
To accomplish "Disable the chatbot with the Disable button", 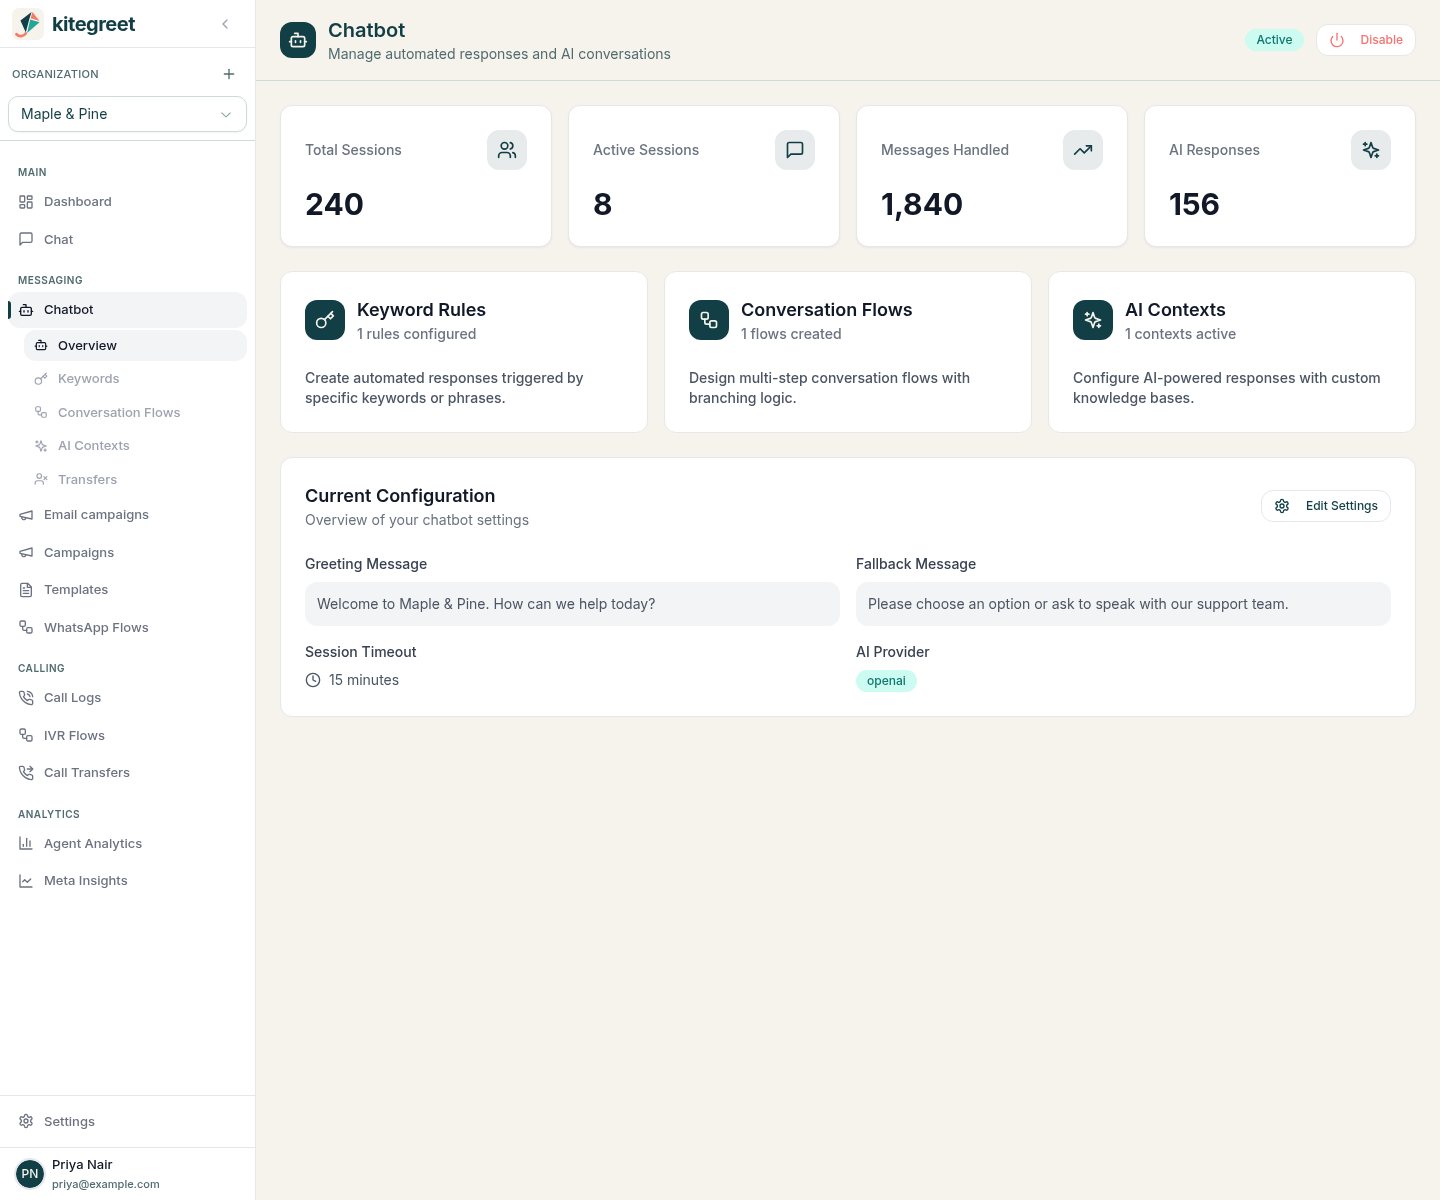I will 1366,40.
